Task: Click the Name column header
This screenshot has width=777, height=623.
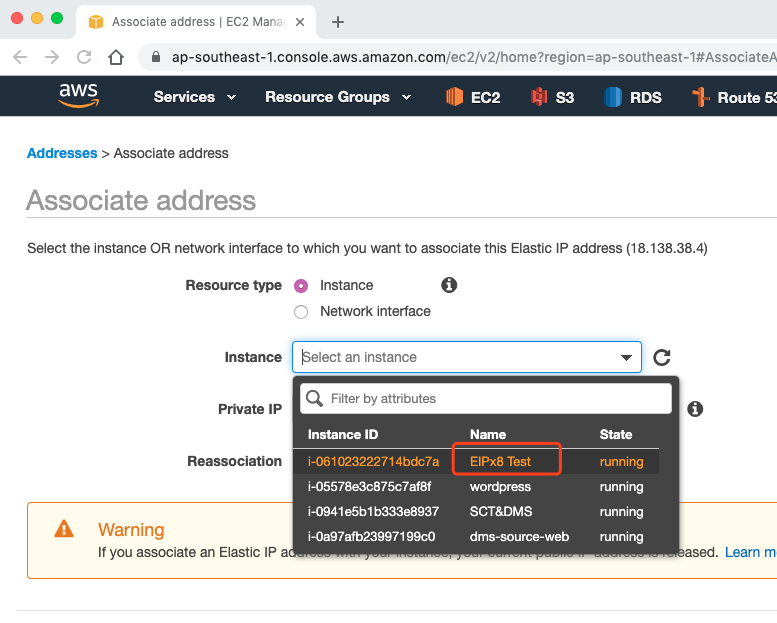Action: pyautogui.click(x=488, y=435)
